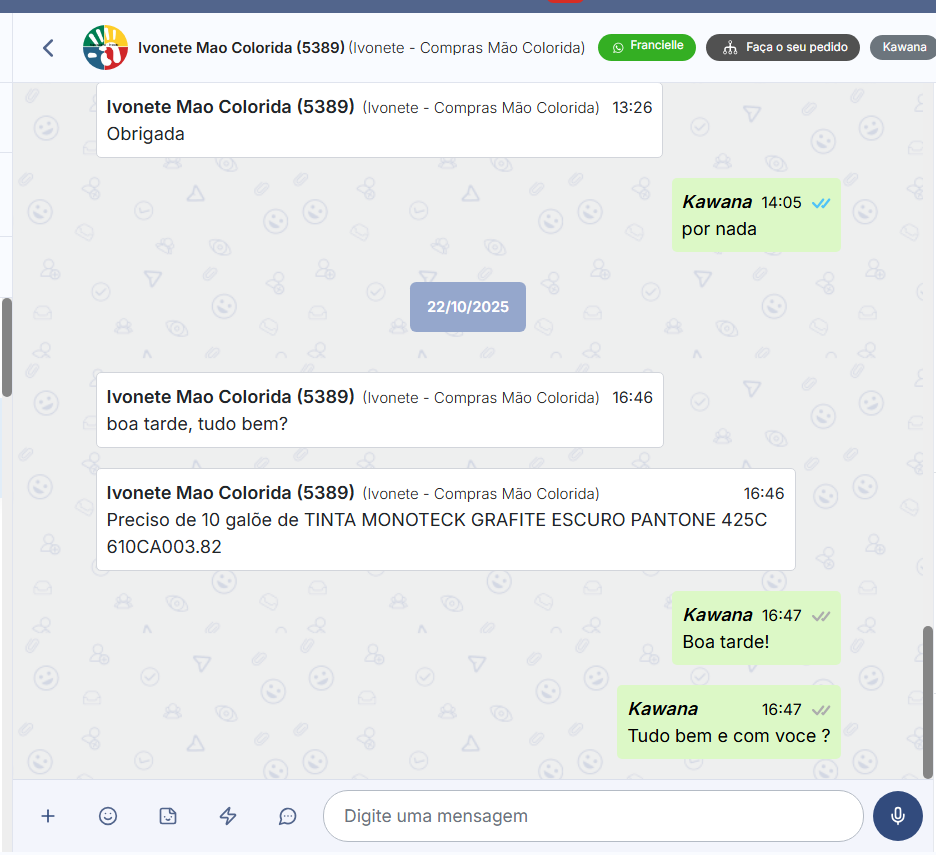Image resolution: width=936 pixels, height=855 pixels.
Task: Select the Tudo bem e com voce message
Action: pos(728,736)
